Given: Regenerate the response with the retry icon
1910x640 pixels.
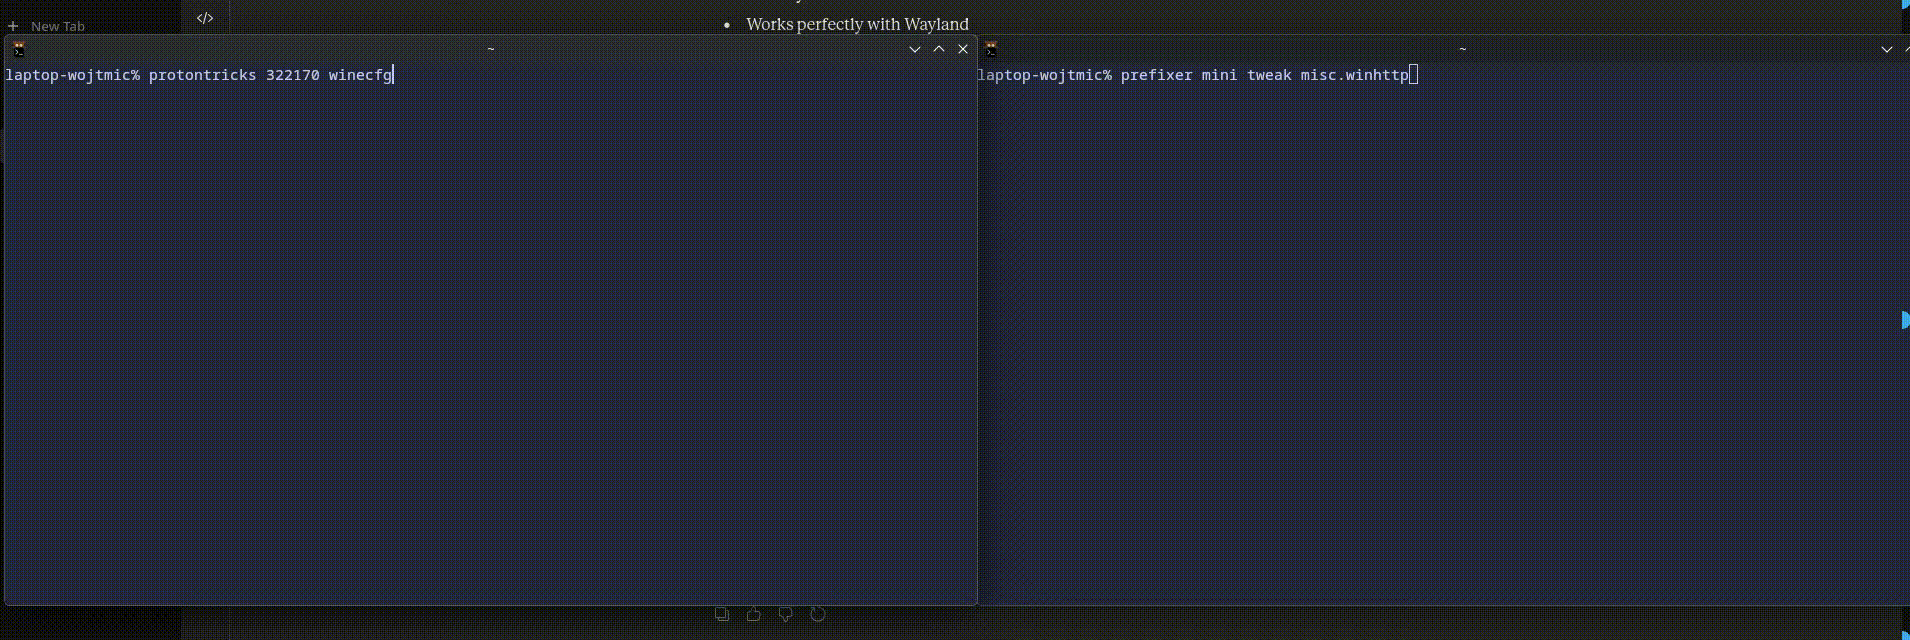Looking at the screenshot, I should coord(818,614).
